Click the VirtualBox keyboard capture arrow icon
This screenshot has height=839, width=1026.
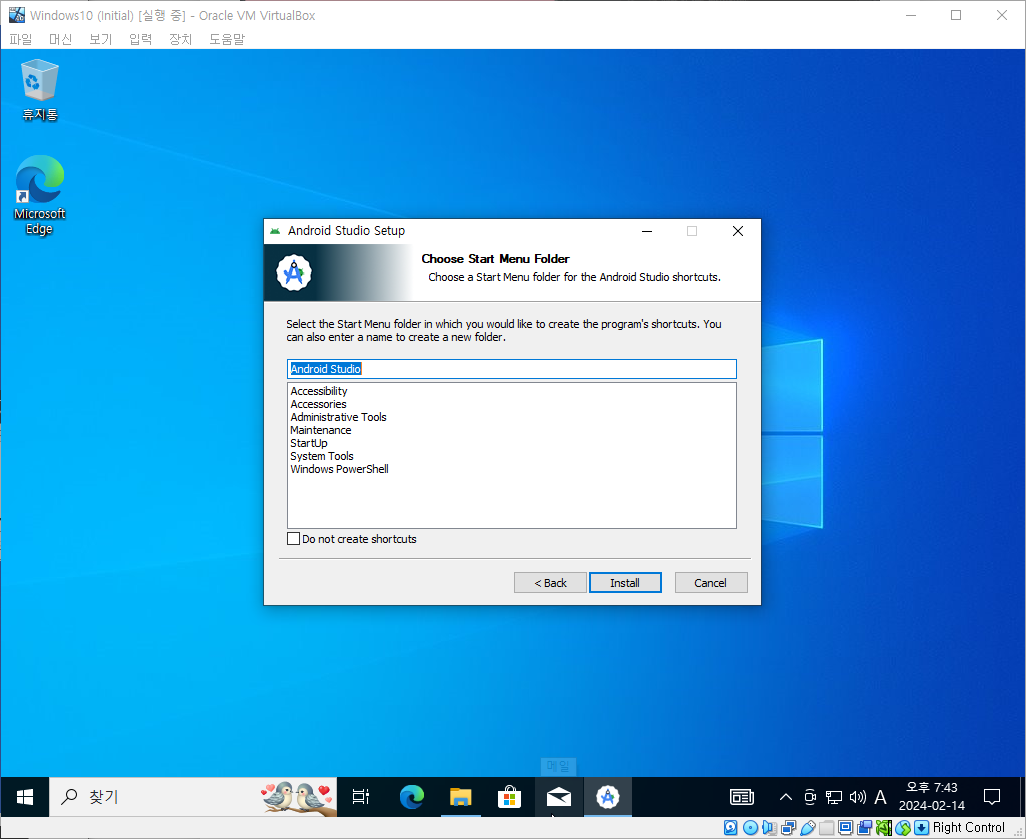point(921,828)
